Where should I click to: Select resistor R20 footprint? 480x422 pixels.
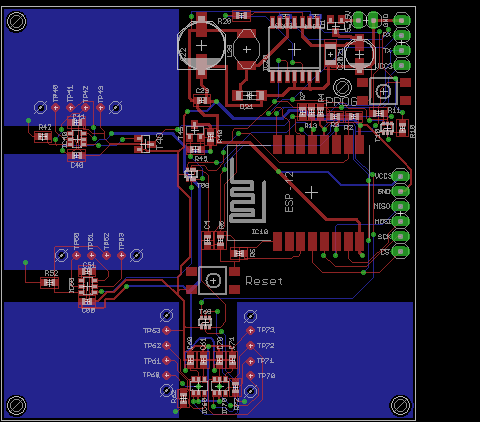241,15
